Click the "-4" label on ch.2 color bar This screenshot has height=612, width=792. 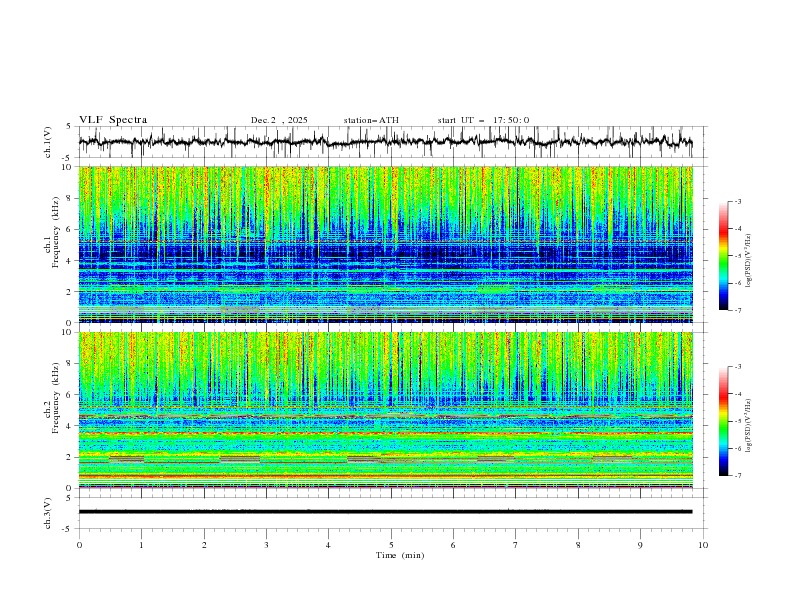[737, 394]
